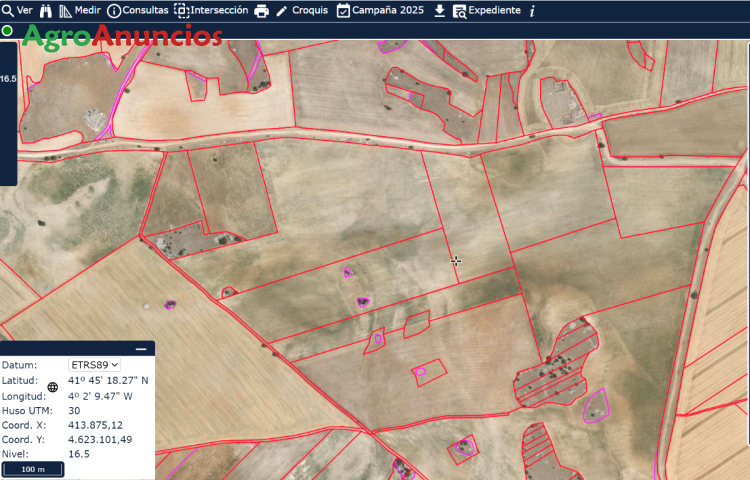Open the Croquis drawing tool
This screenshot has width=750, height=480.
pos(301,10)
